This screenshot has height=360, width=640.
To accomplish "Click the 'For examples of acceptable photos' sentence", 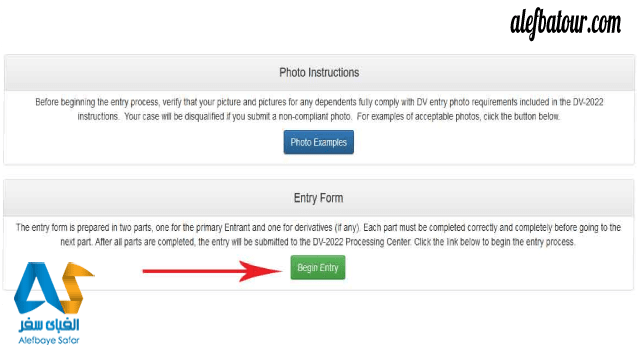I will coord(458,117).
